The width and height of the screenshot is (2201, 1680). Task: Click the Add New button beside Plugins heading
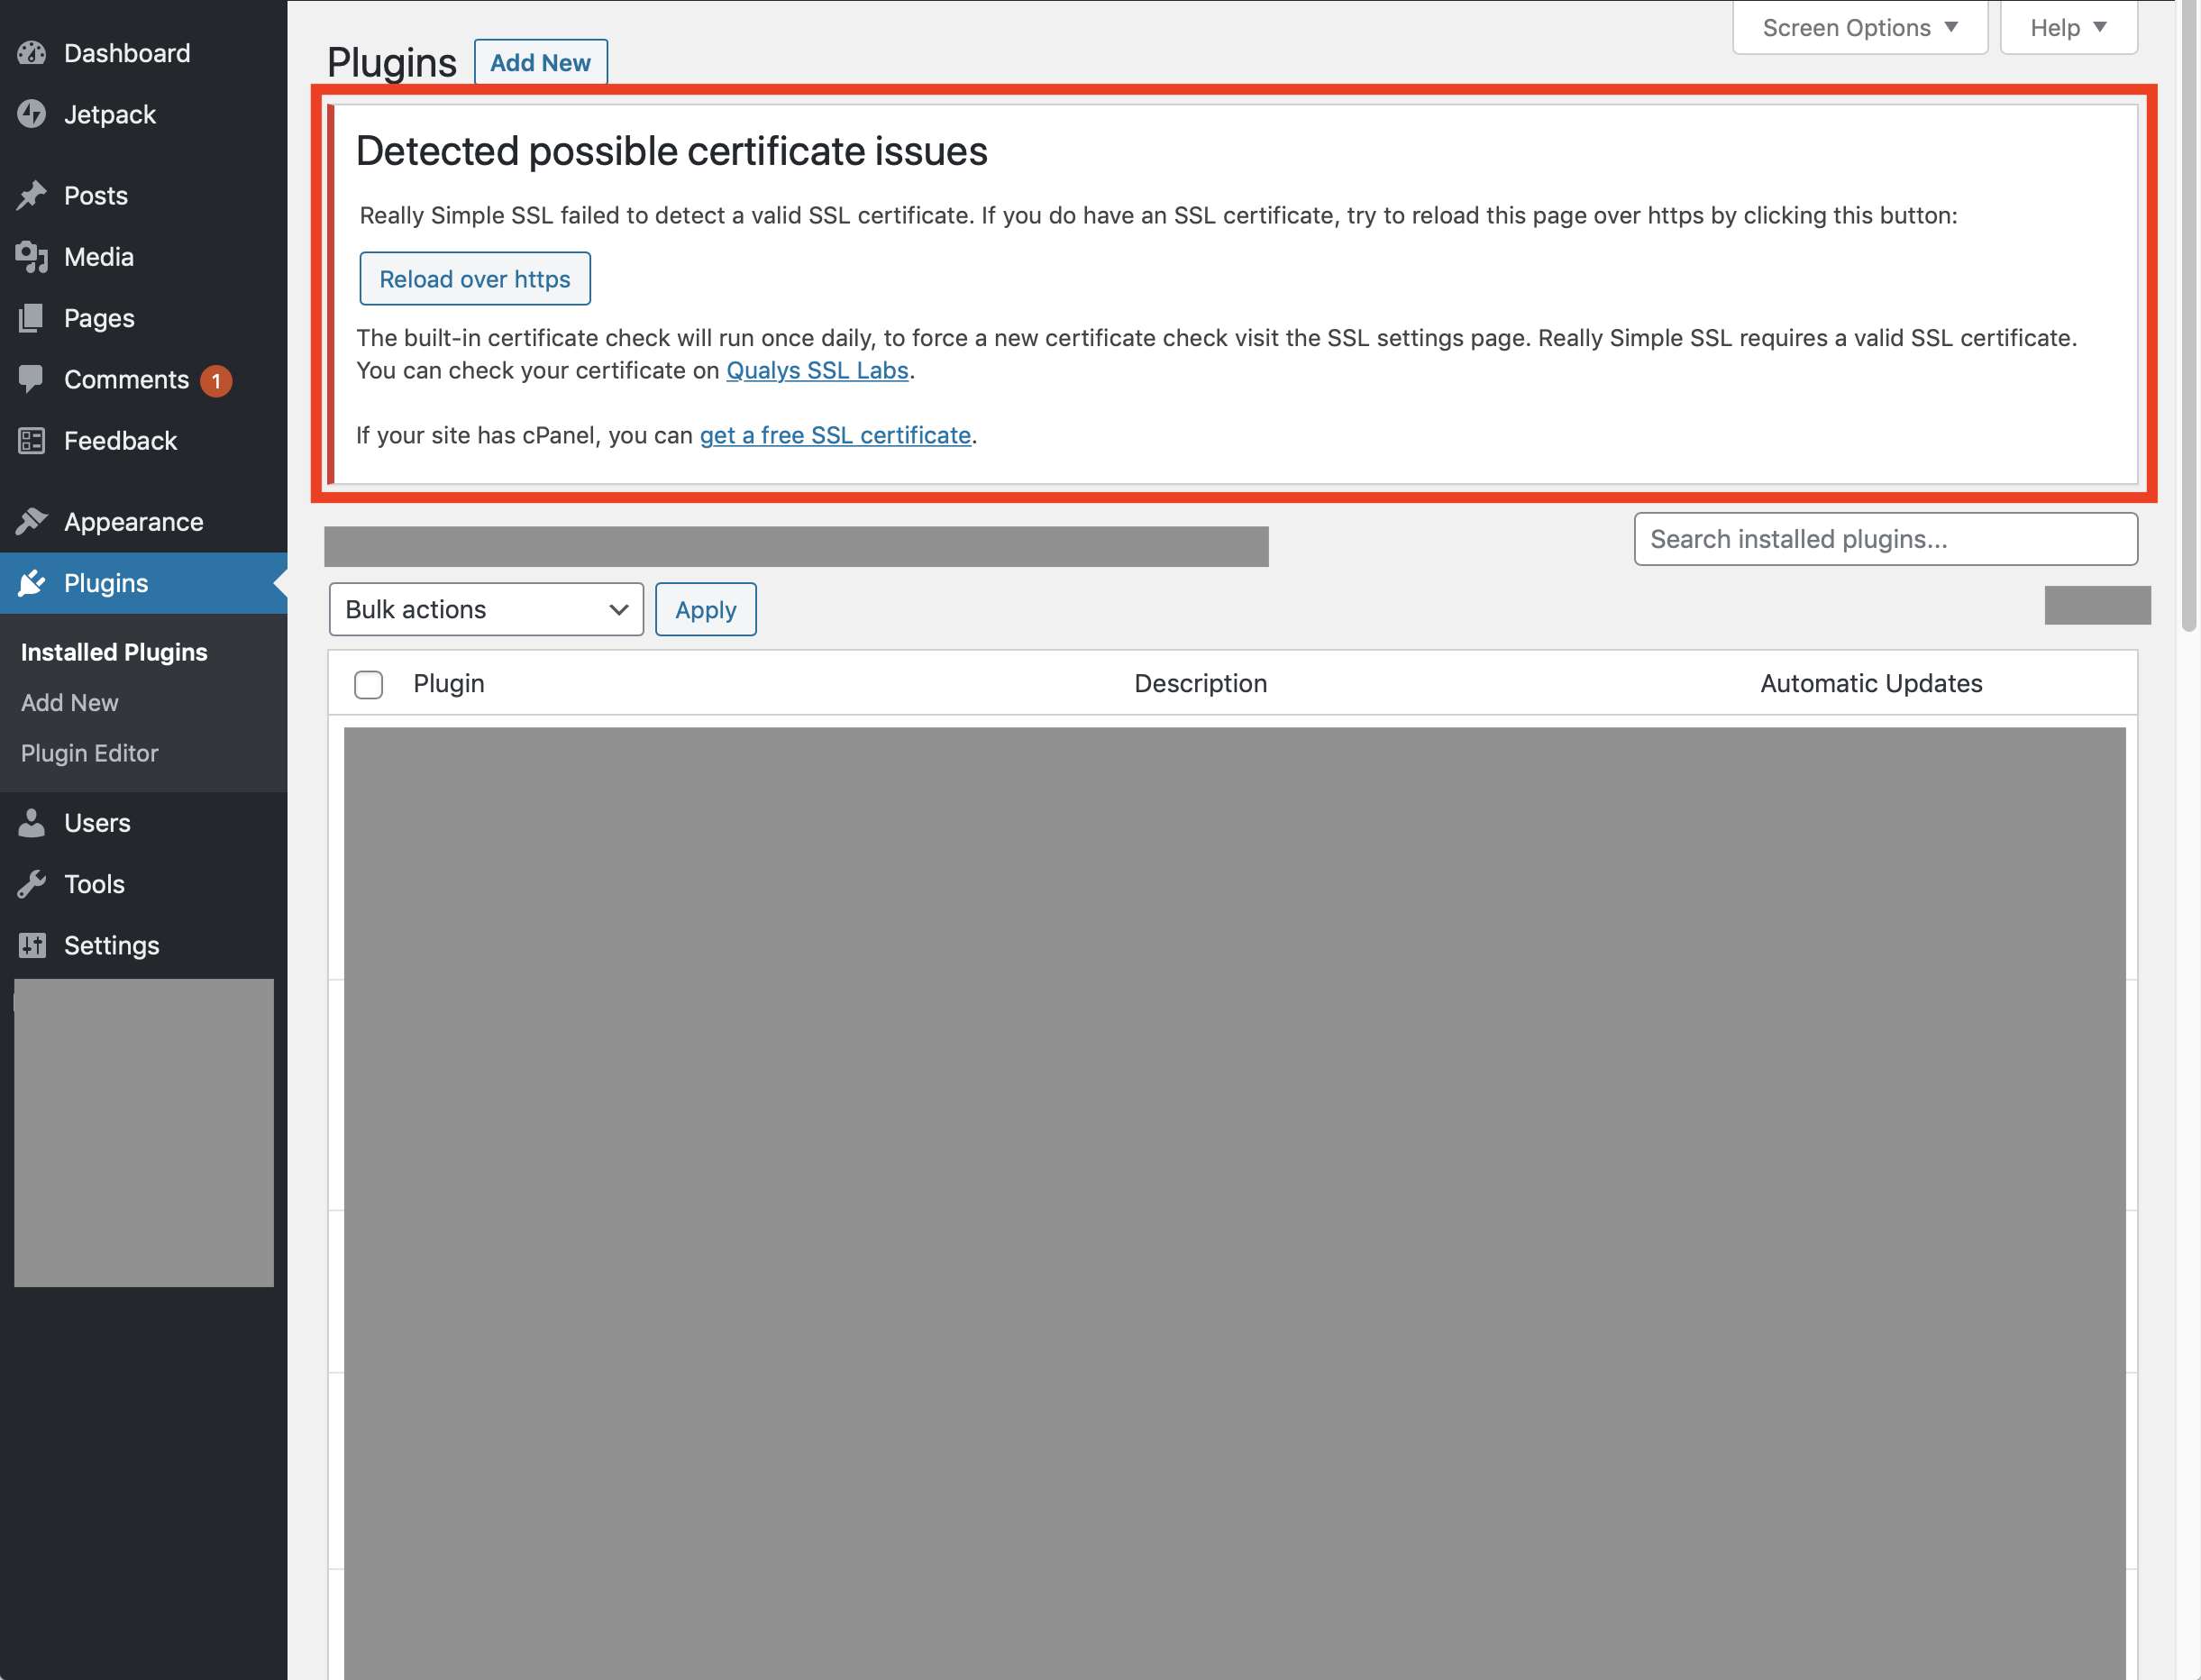[541, 62]
